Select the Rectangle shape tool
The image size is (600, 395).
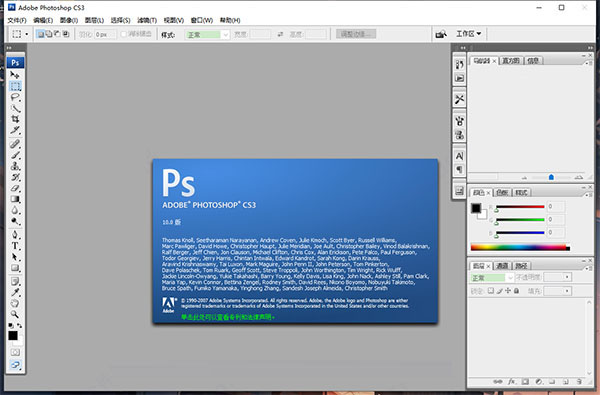point(15,268)
